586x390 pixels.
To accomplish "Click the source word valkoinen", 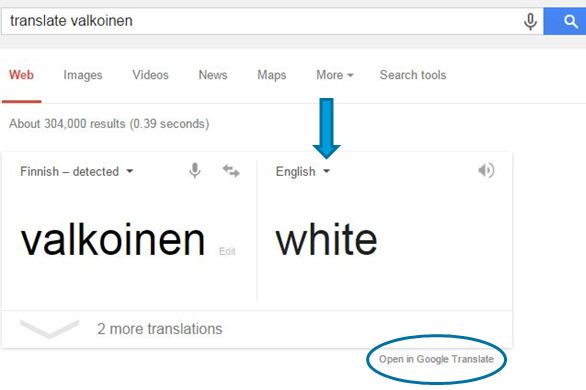I will (x=113, y=239).
